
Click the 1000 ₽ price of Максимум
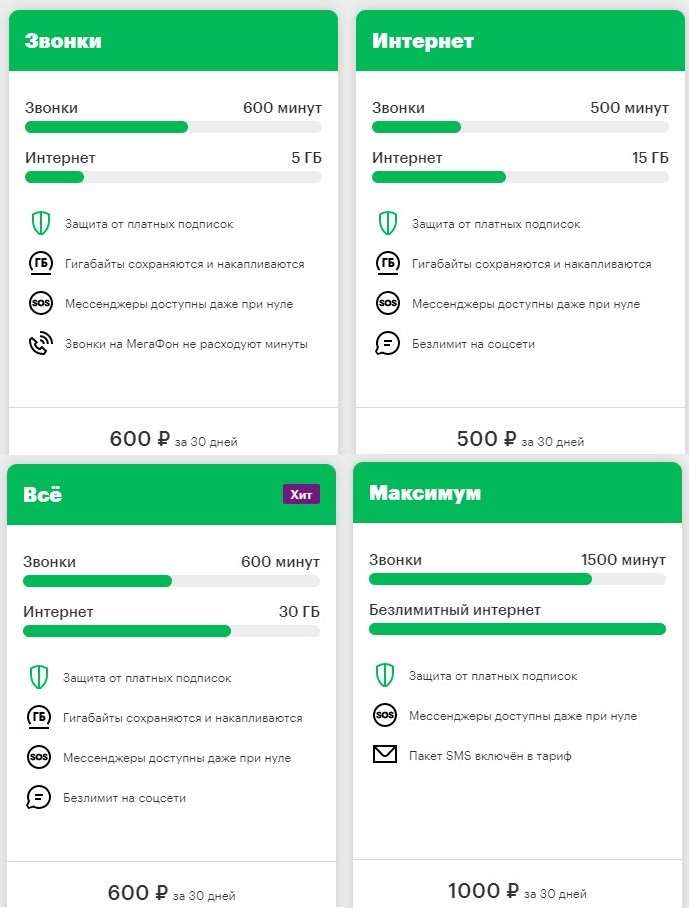[x=483, y=891]
